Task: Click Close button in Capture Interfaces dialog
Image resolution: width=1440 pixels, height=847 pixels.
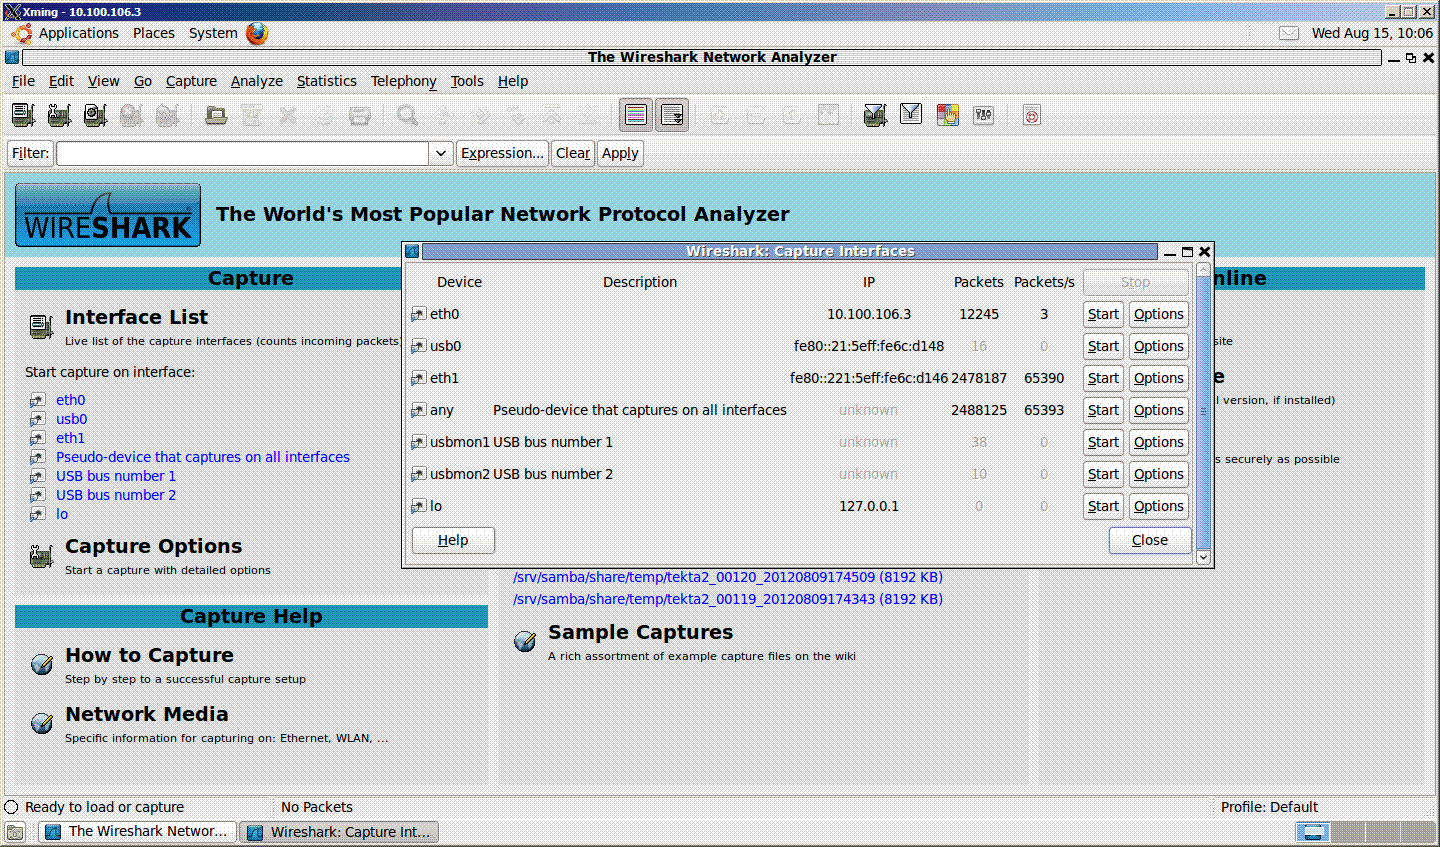Action: coord(1150,540)
